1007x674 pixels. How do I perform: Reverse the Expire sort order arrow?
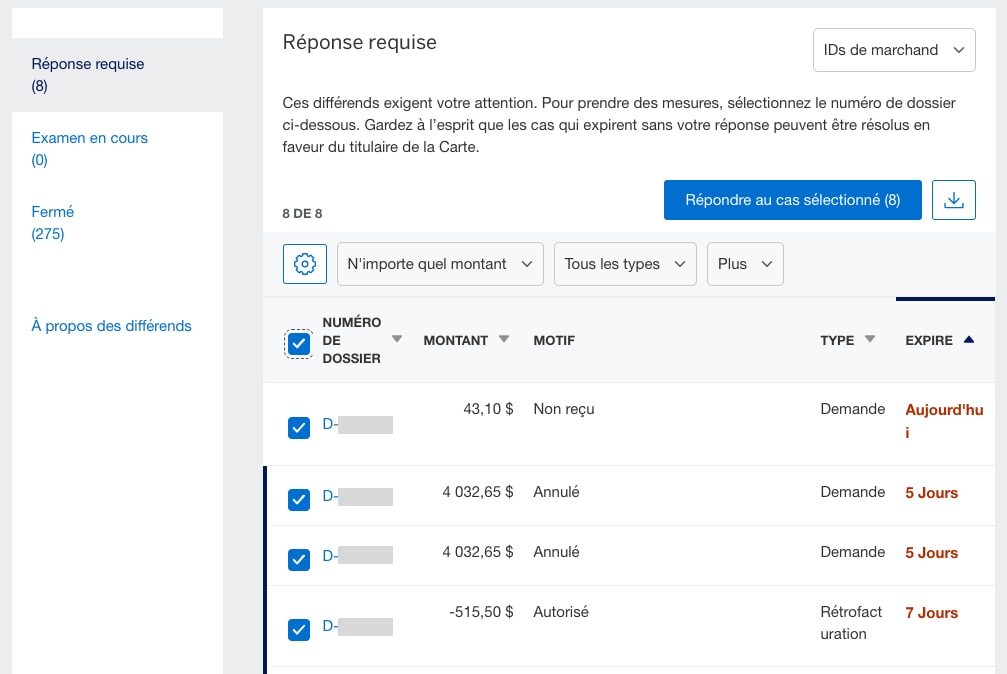(968, 339)
